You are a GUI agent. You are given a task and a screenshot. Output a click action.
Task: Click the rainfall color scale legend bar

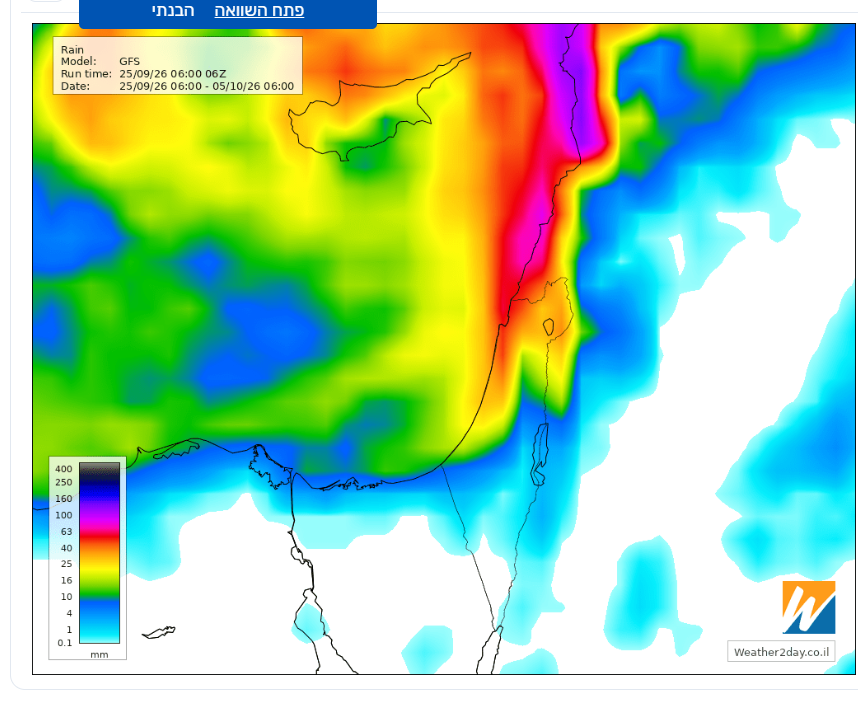100,553
